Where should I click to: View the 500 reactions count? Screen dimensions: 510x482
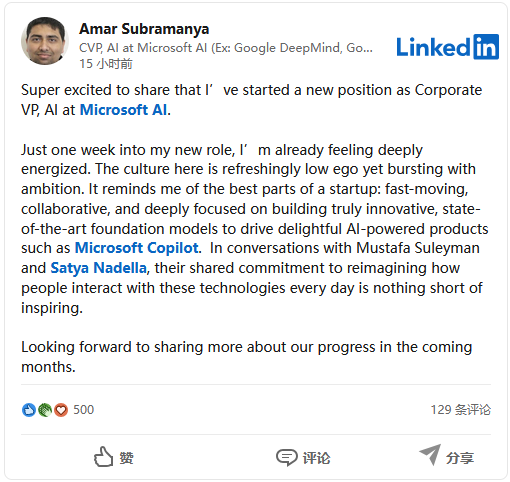83,410
